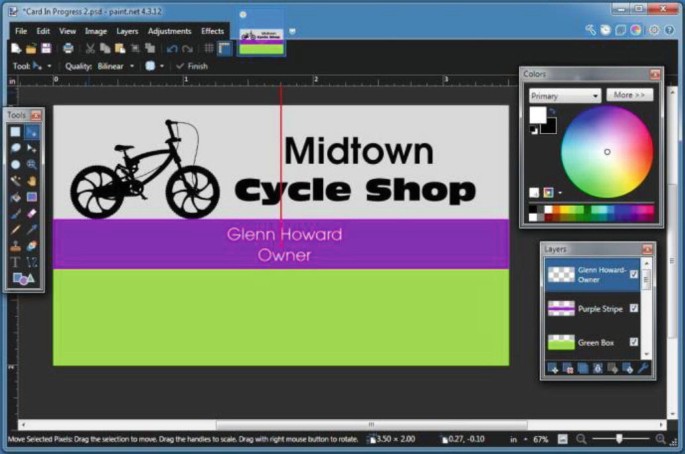Screen dimensions: 685x454
Task: Choose the Text tool in Tools panel
Action: 15,262
